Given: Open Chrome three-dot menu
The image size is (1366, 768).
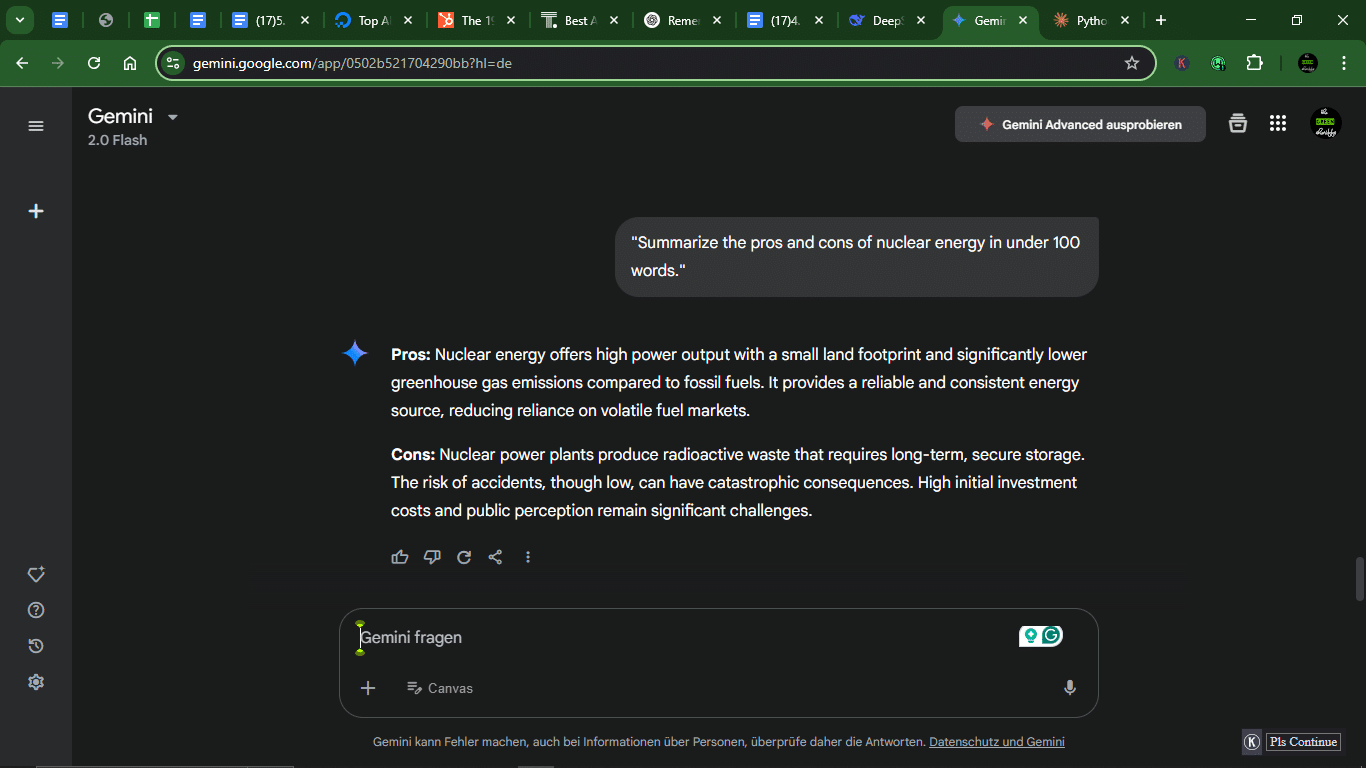Looking at the screenshot, I should coord(1343,63).
